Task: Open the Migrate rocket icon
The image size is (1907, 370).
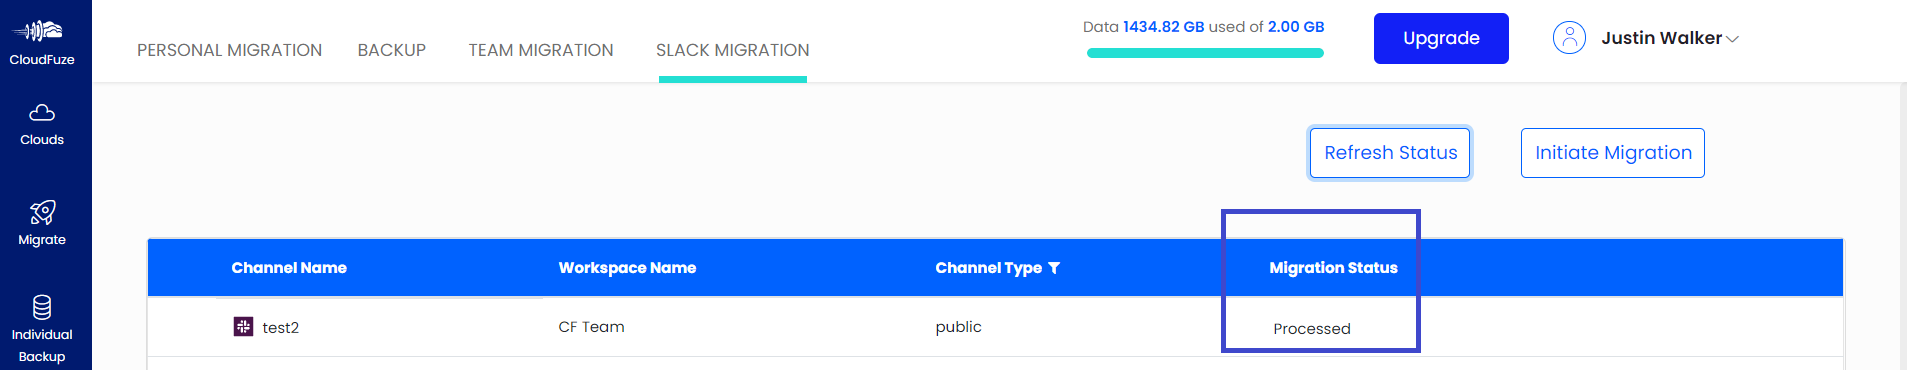Action: (42, 212)
